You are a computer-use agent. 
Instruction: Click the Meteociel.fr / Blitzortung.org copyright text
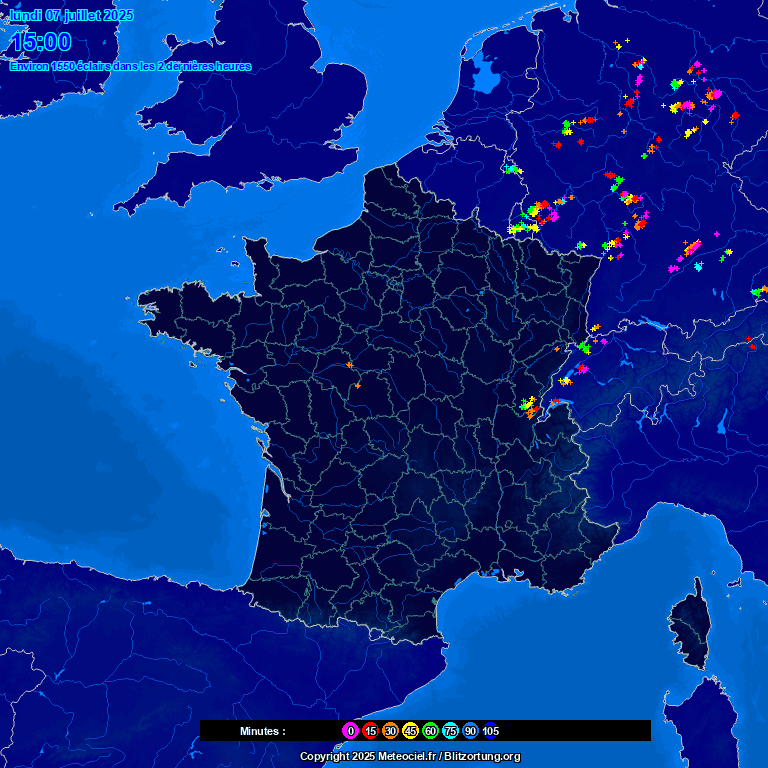(410, 756)
